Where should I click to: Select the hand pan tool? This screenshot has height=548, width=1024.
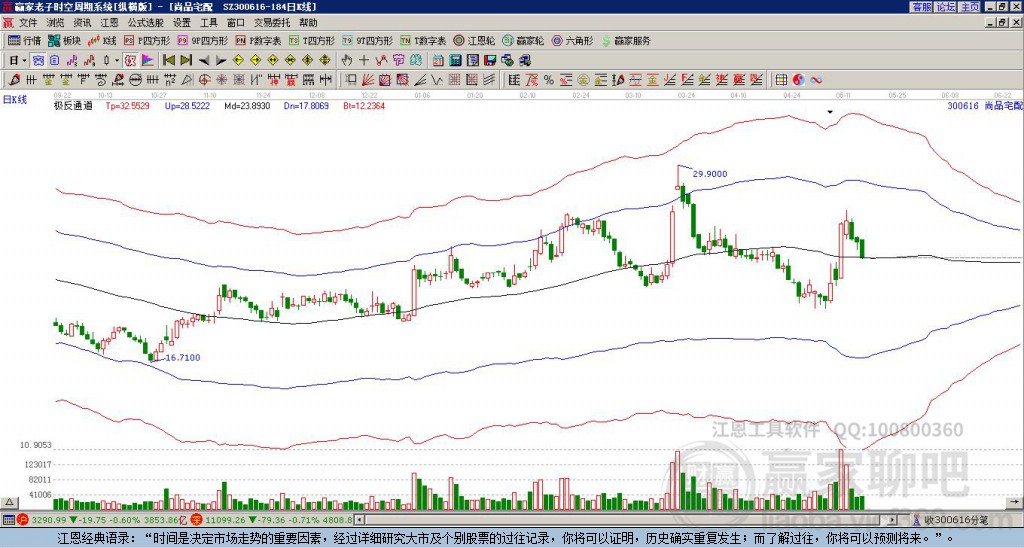click(346, 60)
